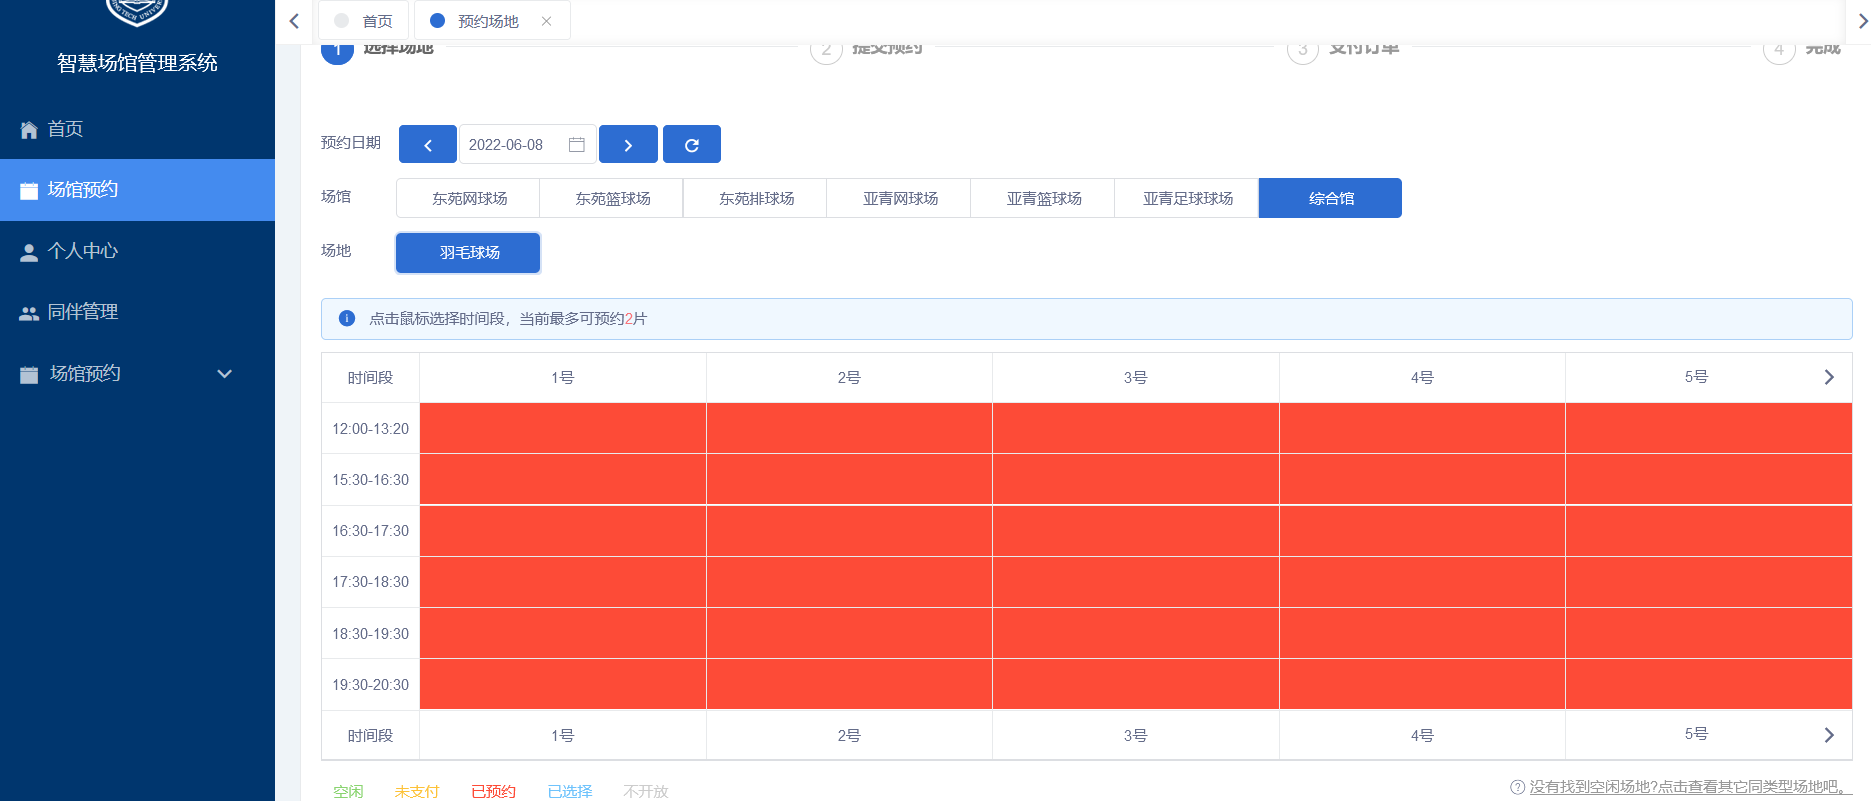The height and width of the screenshot is (801, 1871).
Task: Go to previous booking date
Action: (427, 144)
